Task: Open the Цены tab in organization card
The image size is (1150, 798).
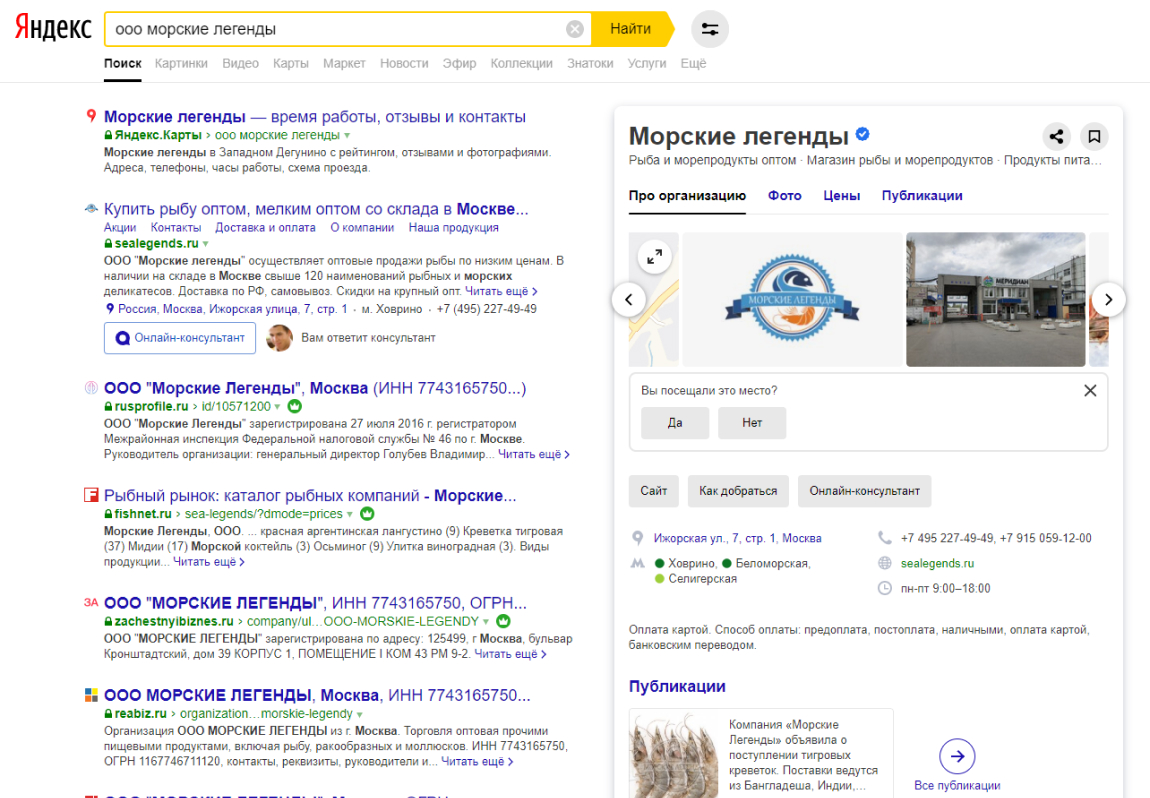Action: tap(841, 196)
